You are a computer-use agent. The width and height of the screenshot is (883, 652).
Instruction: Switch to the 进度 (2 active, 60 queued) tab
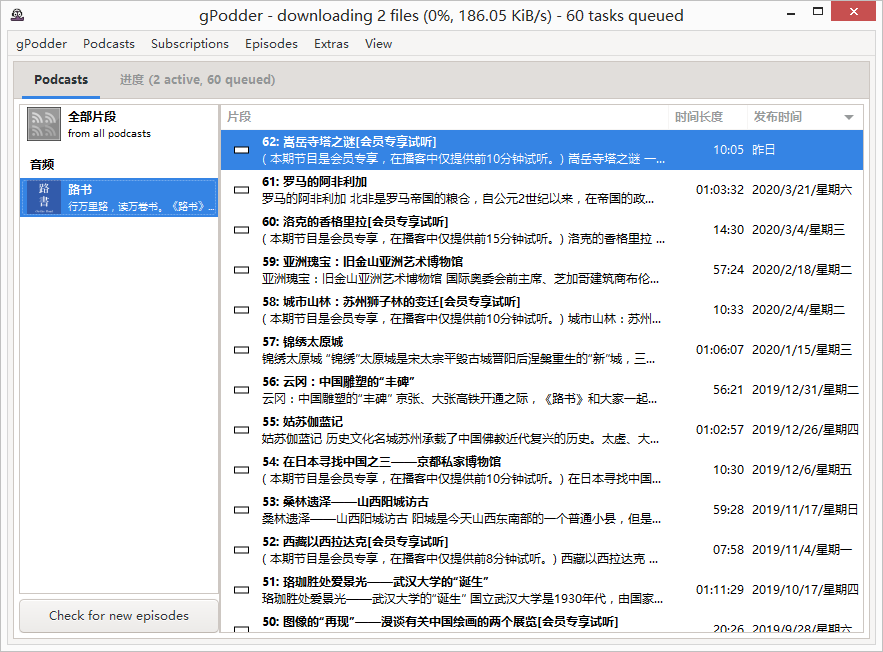197,79
